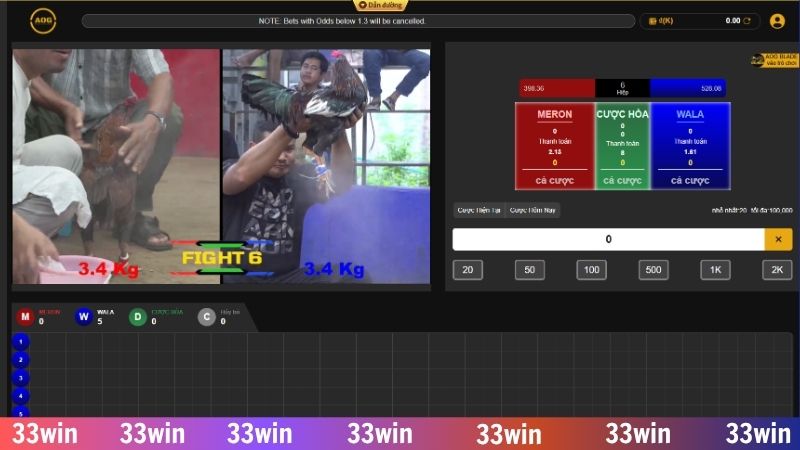The width and height of the screenshot is (800, 450).
Task: Place a bet on green CƯỢC HÒA panel
Action: pyautogui.click(x=622, y=146)
